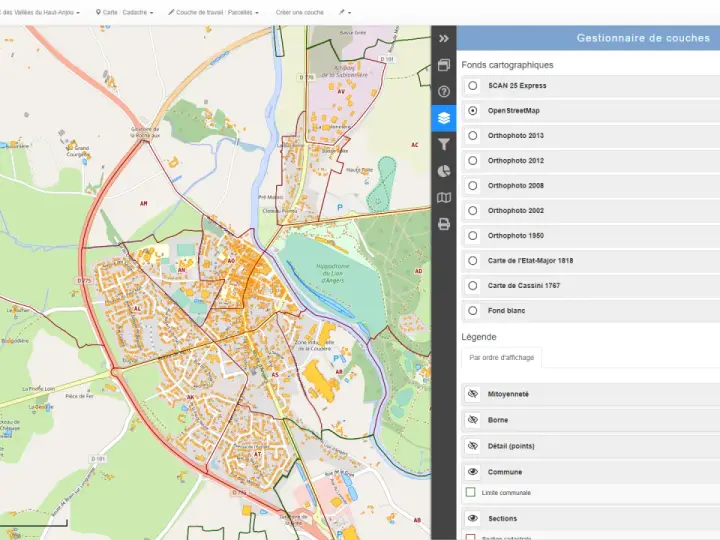Show the Borne layer via eye icon
The height and width of the screenshot is (540, 720).
point(472,420)
